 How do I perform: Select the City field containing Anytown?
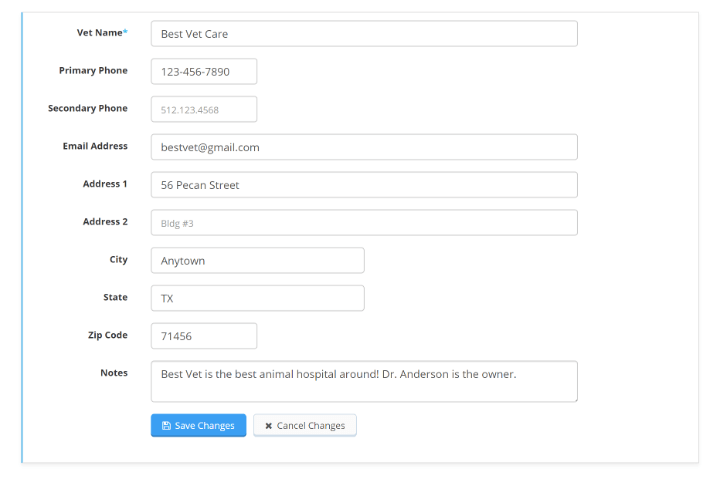click(258, 260)
